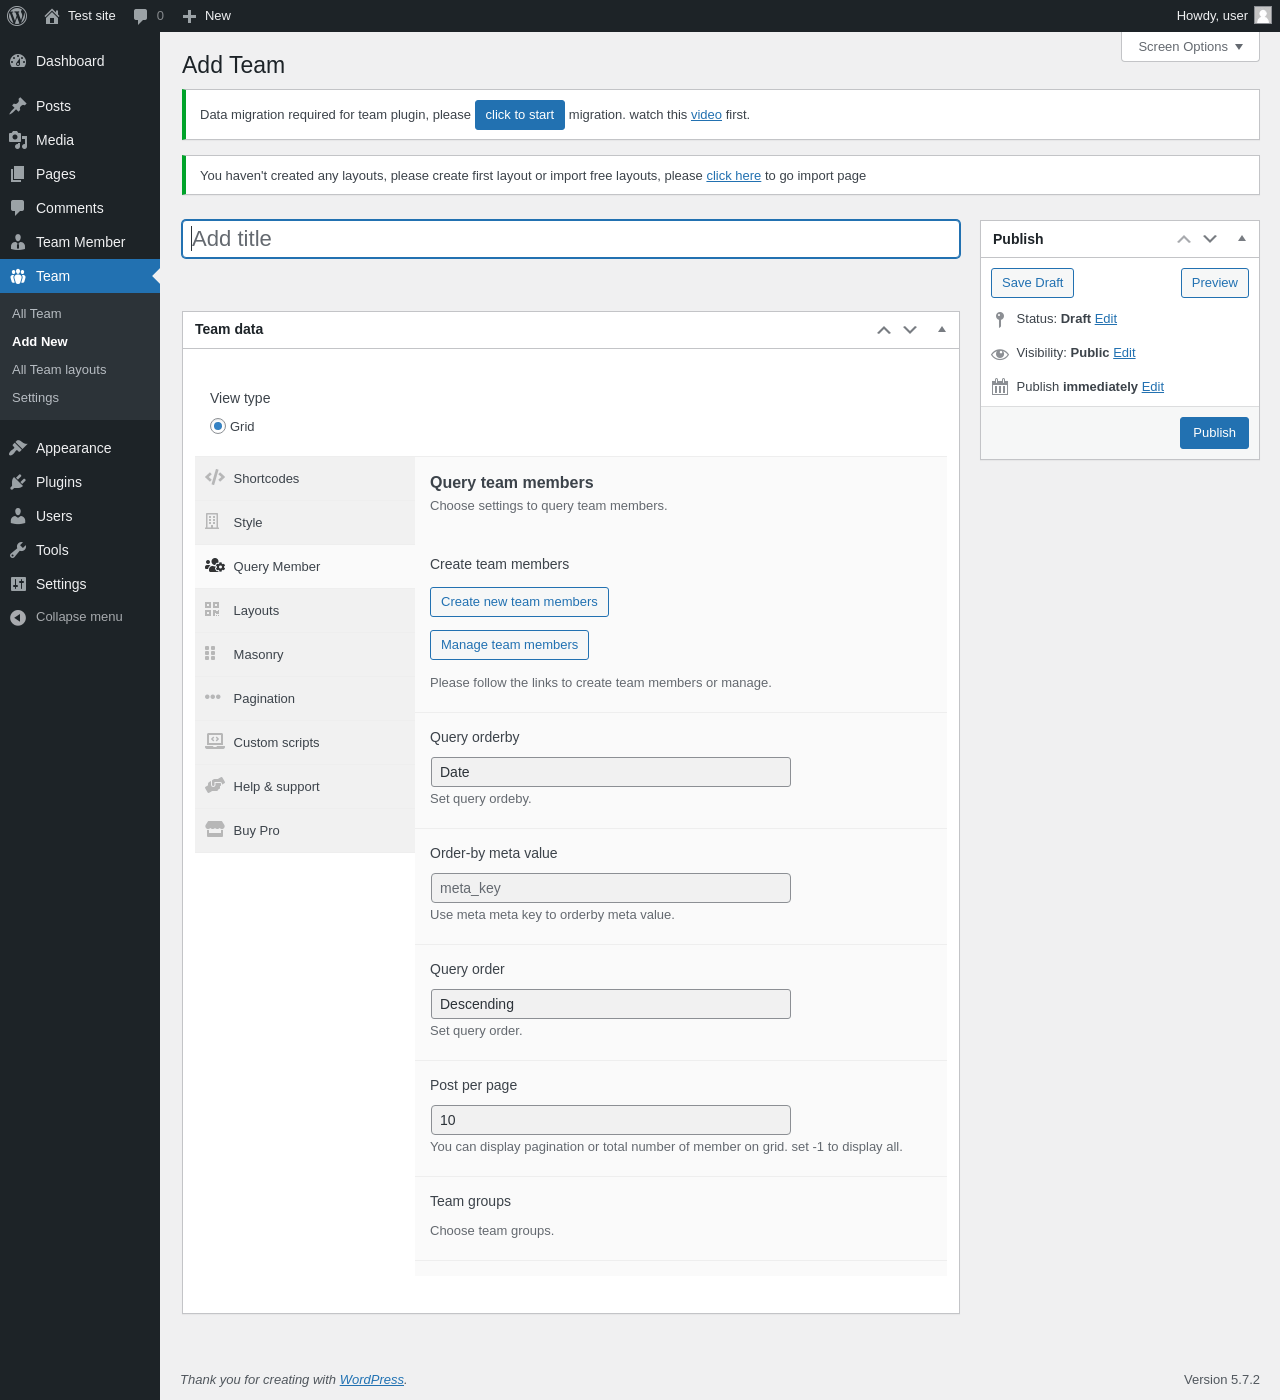Screen dimensions: 1280x1400
Task: Click the Collapse menu arrow icon
Action: point(18,618)
